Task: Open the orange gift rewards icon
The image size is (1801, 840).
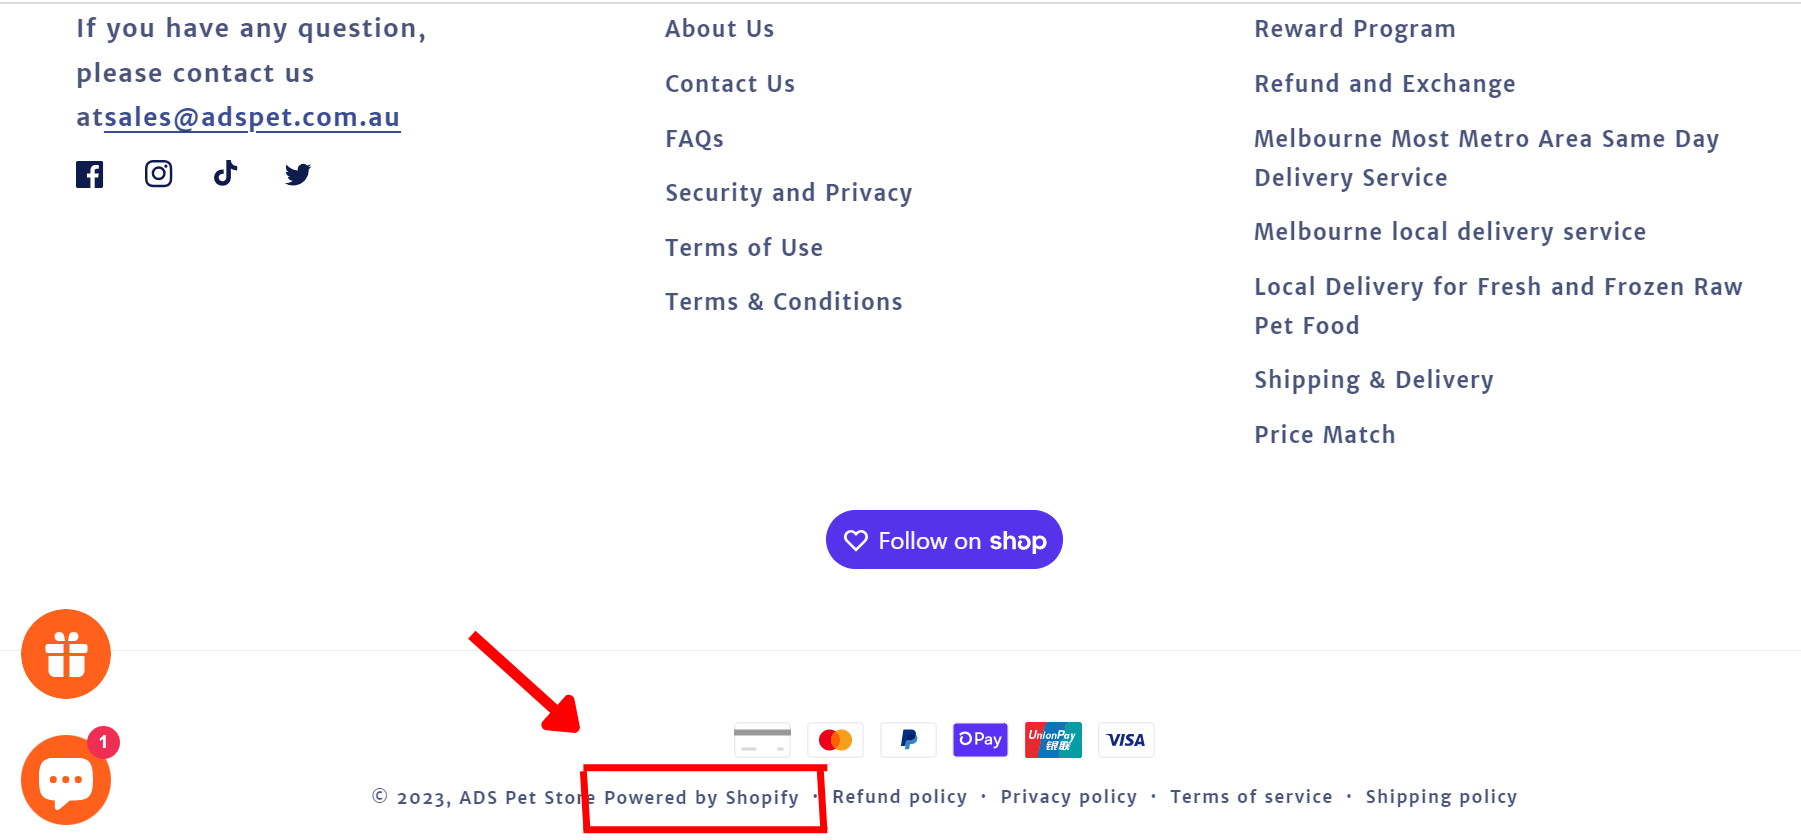Action: coord(66,654)
